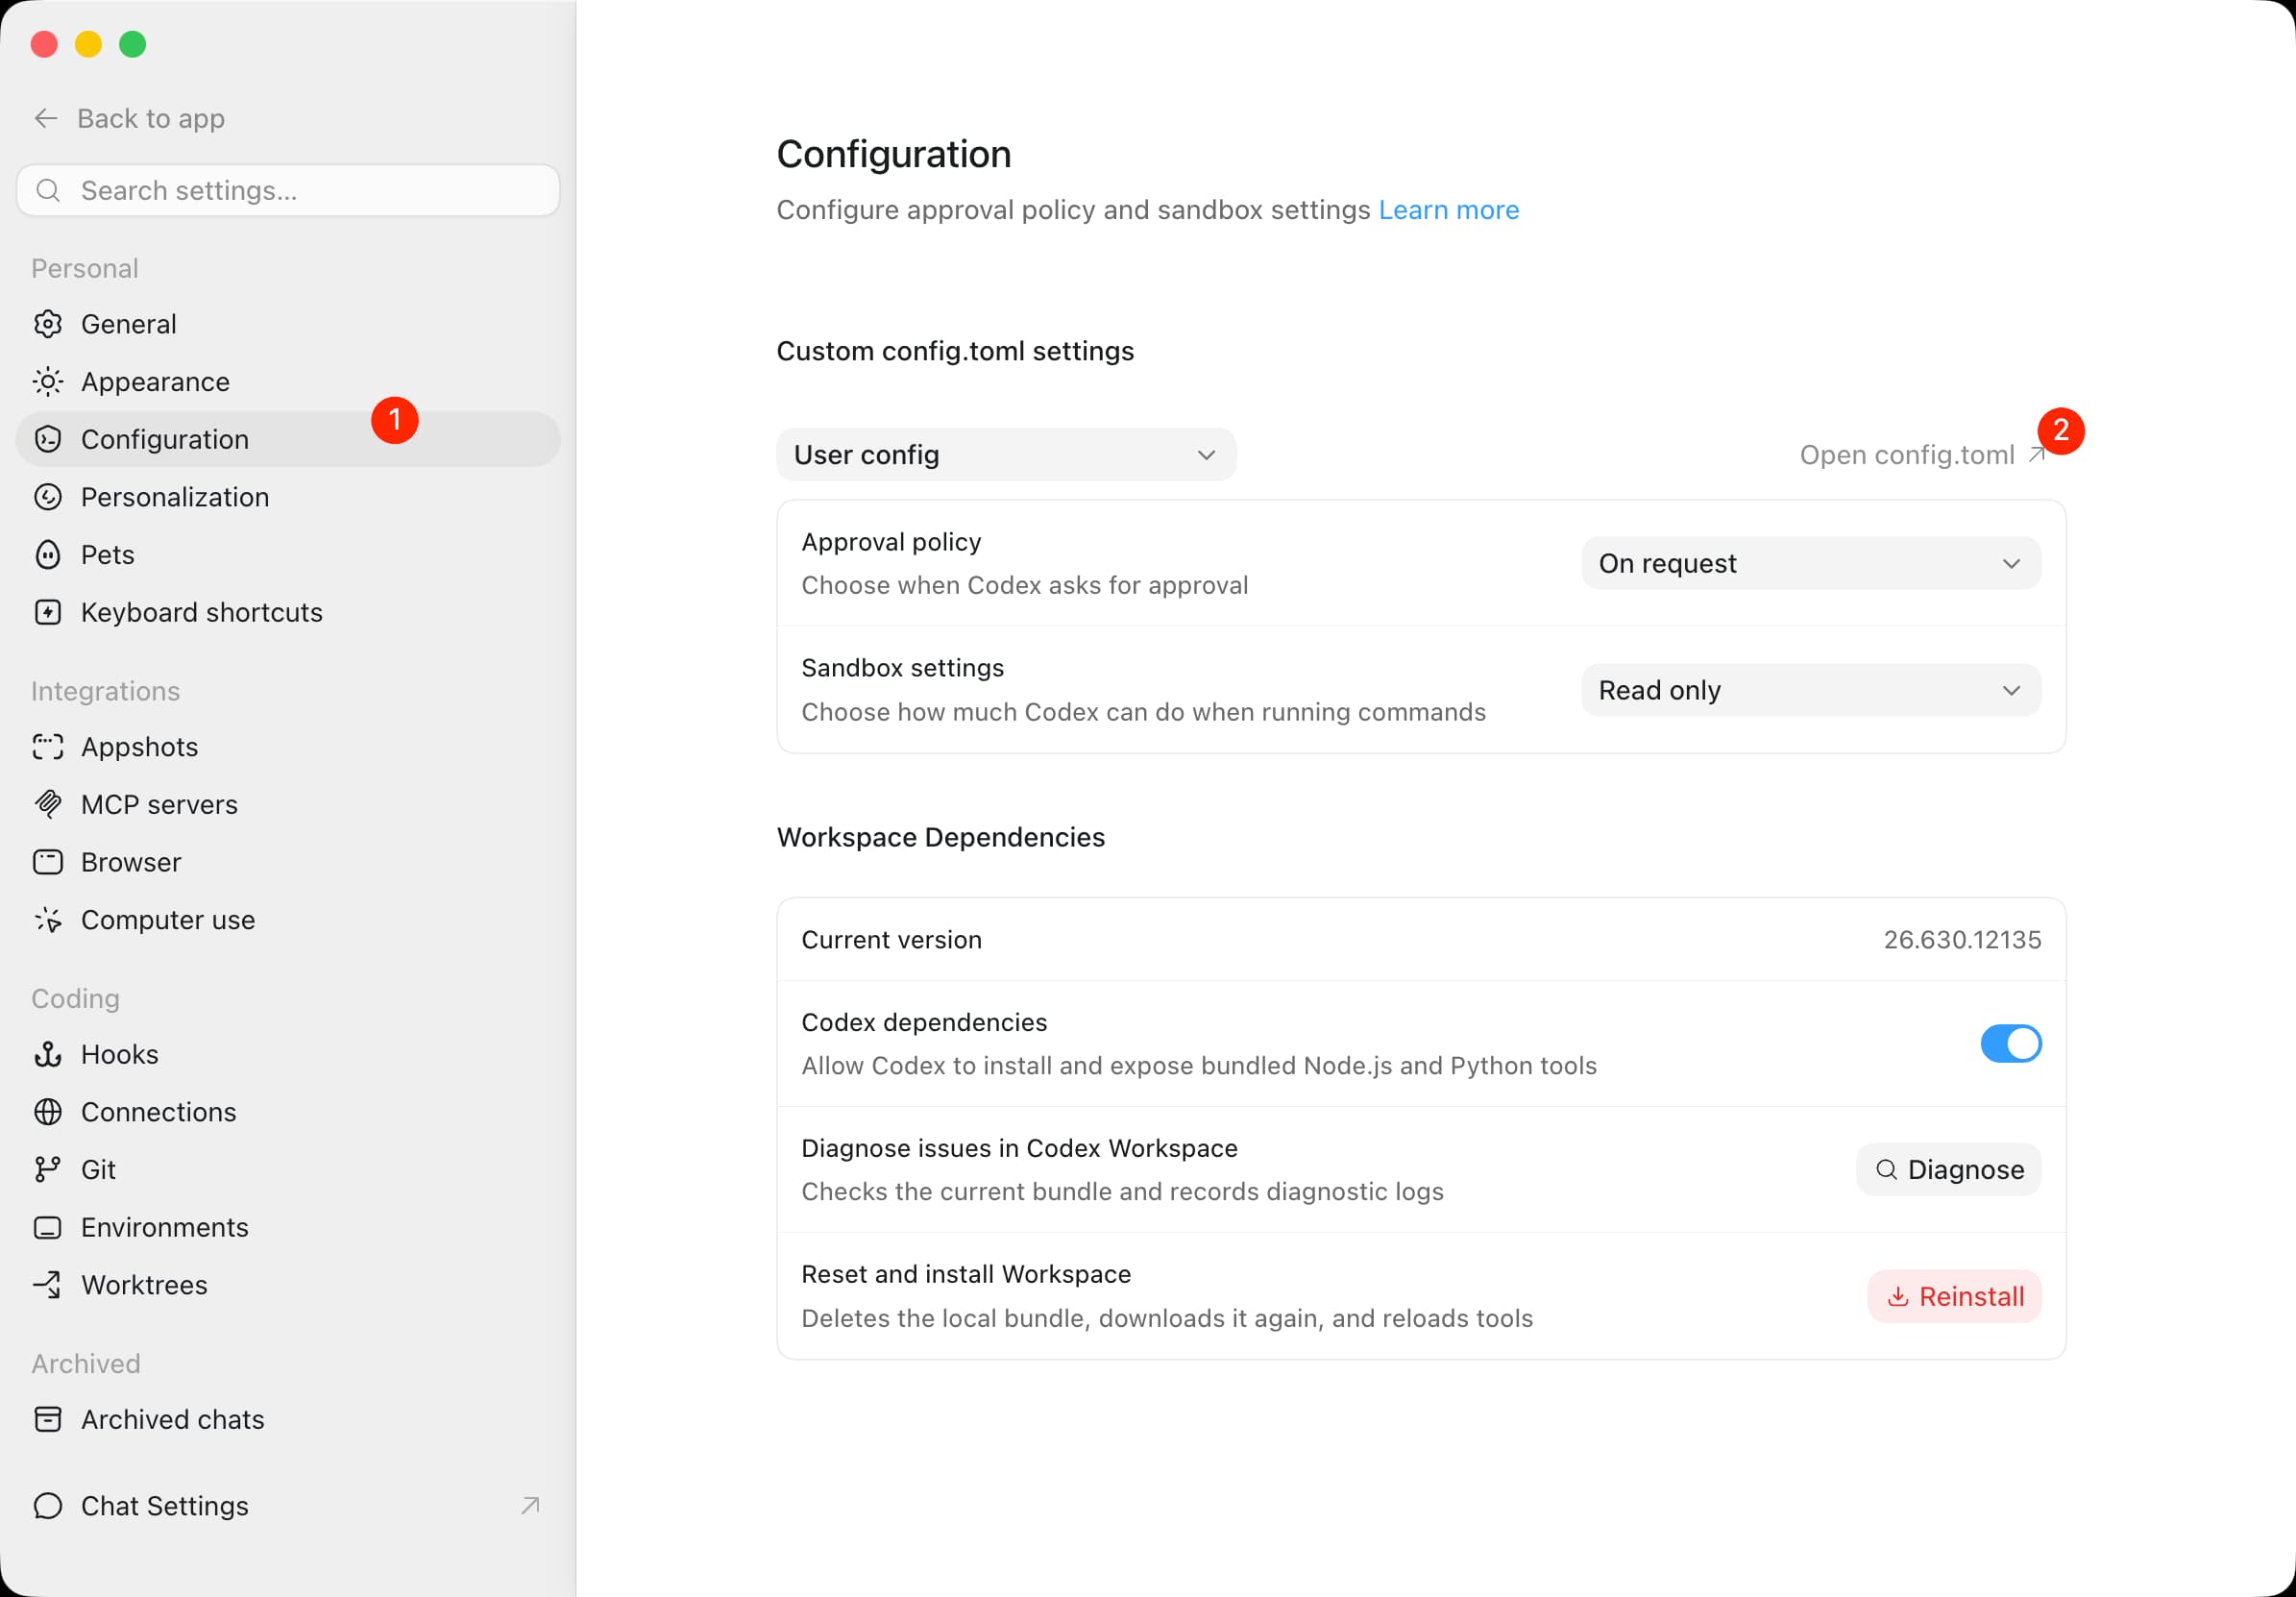Open the Approval policy On request dropdown

(1811, 563)
